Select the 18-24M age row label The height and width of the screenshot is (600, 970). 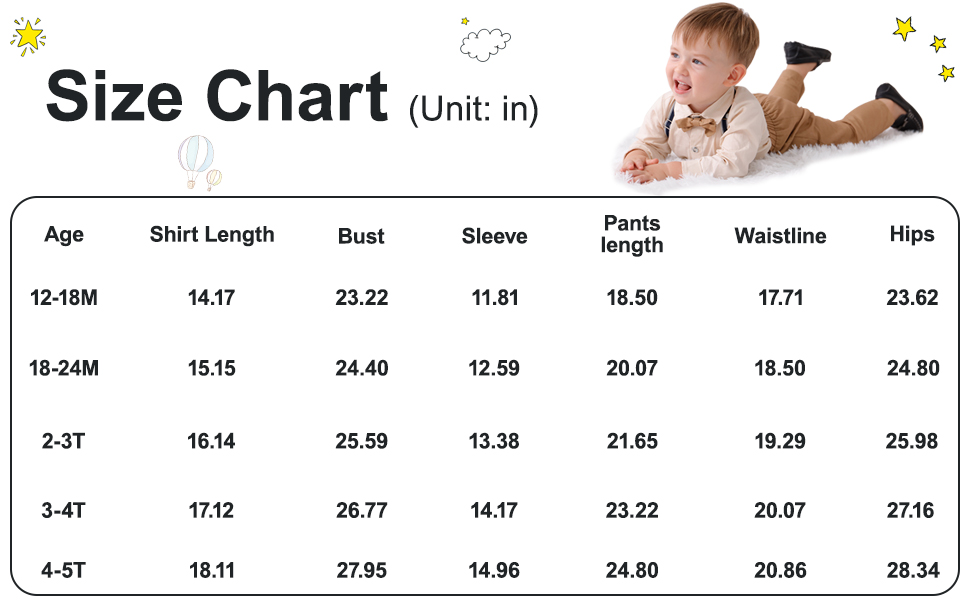[x=64, y=368]
